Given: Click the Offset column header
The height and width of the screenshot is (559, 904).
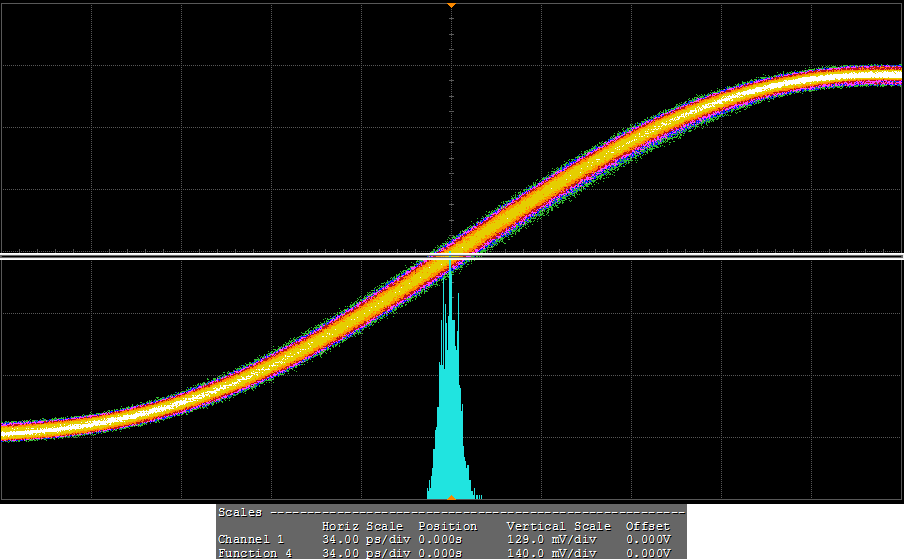Looking at the screenshot, I should coord(648,526).
